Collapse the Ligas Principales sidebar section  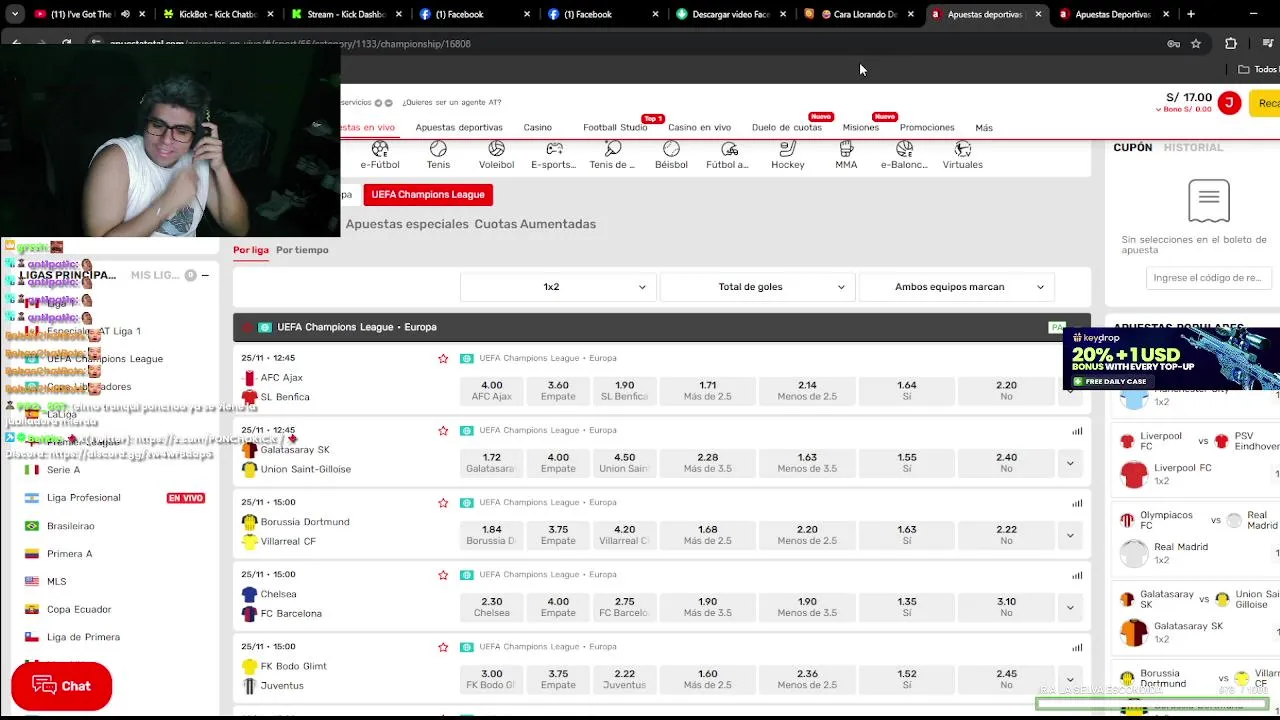point(205,275)
